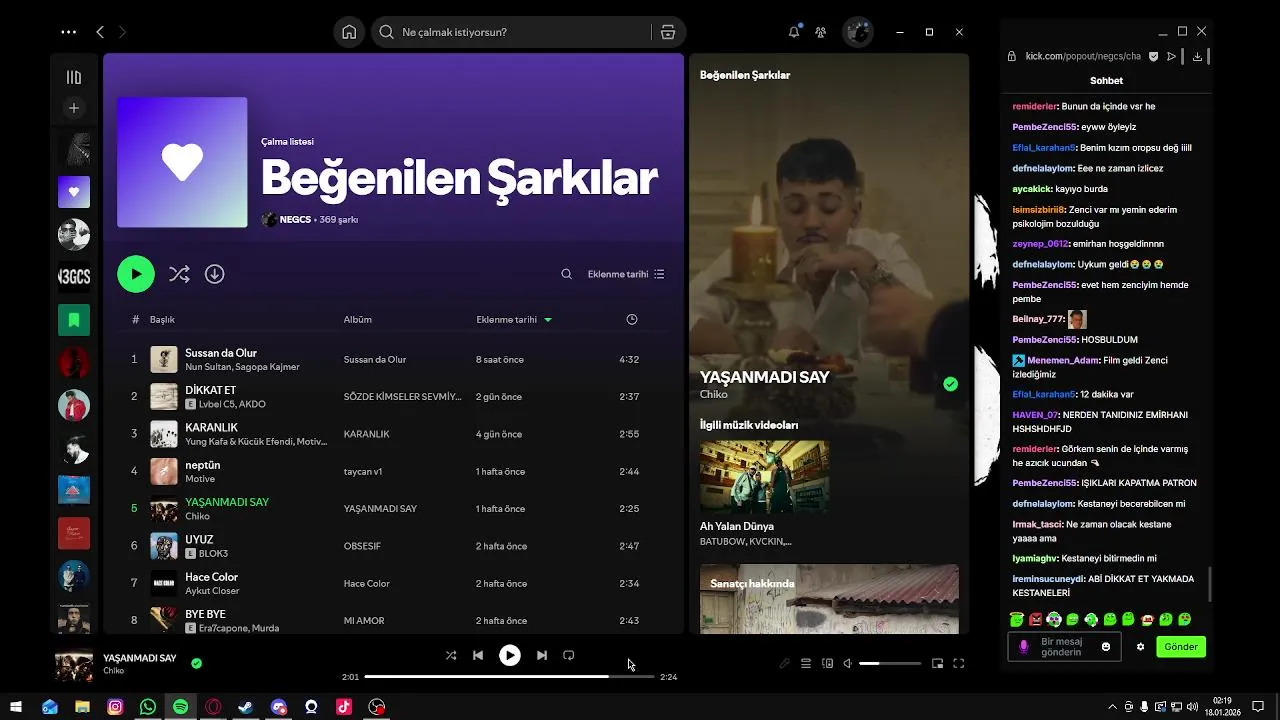Expand hidden system tray icons chevron
The width and height of the screenshot is (1280, 720).
point(1112,707)
